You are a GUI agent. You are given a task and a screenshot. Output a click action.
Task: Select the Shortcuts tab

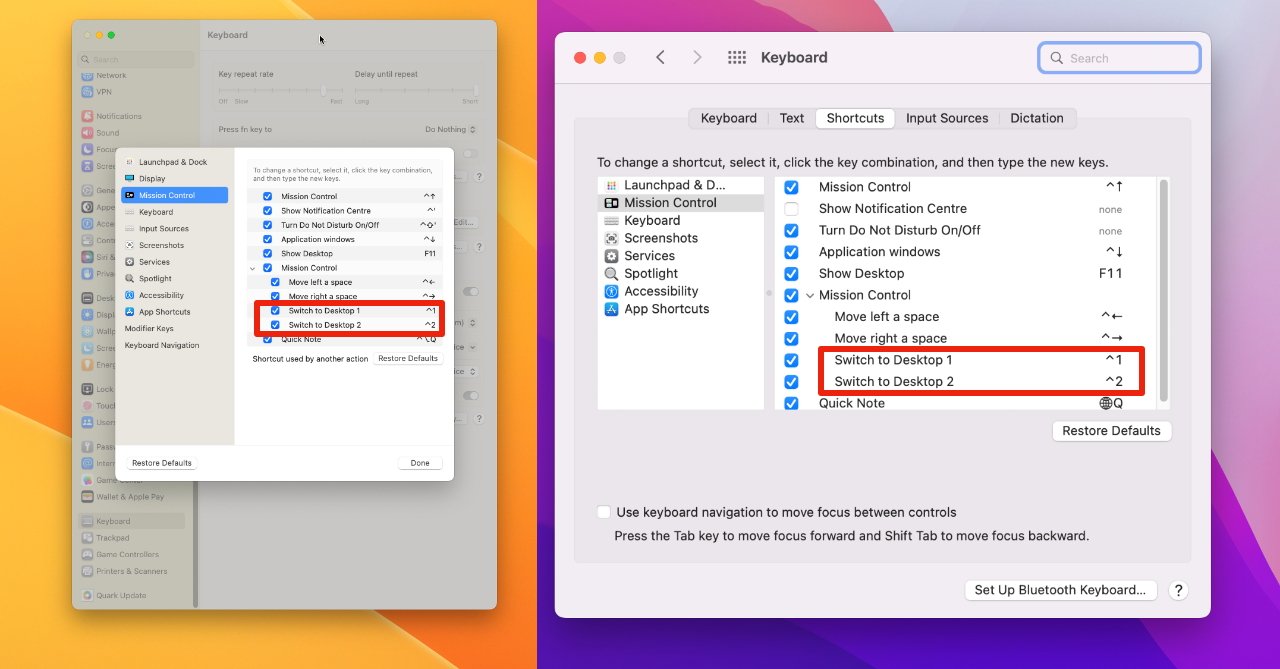(x=855, y=118)
